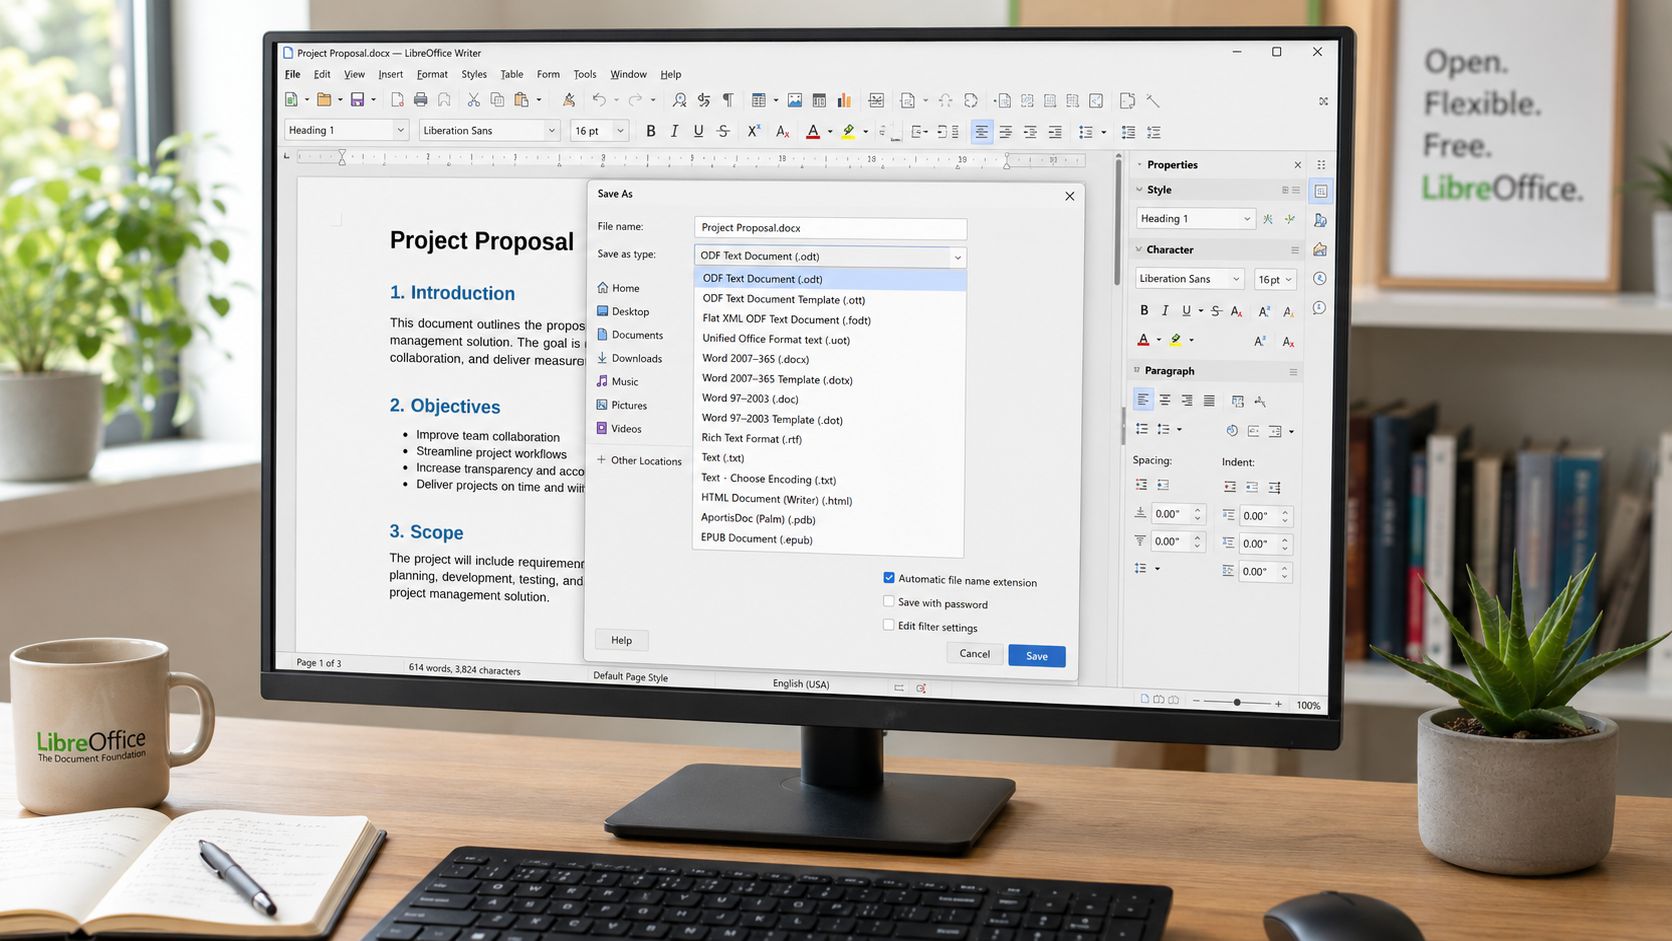
Task: Toggle Align Left in toolbar
Action: click(982, 132)
